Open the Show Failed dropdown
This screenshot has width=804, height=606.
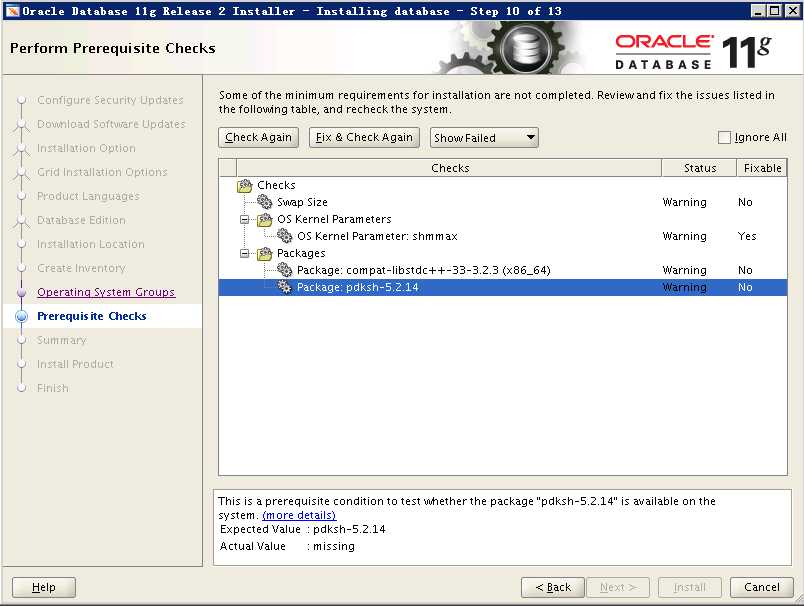click(x=484, y=137)
